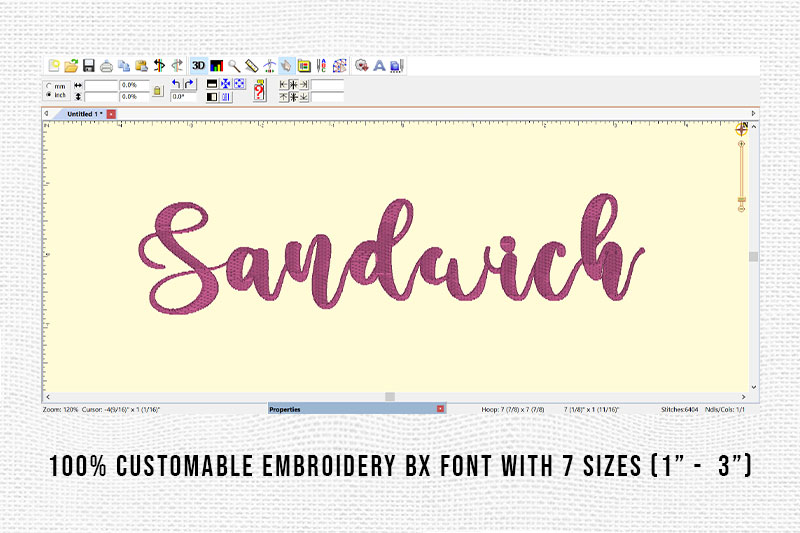The height and width of the screenshot is (533, 800).
Task: Click the horizontal scrollbar left arrow
Action: [48, 397]
